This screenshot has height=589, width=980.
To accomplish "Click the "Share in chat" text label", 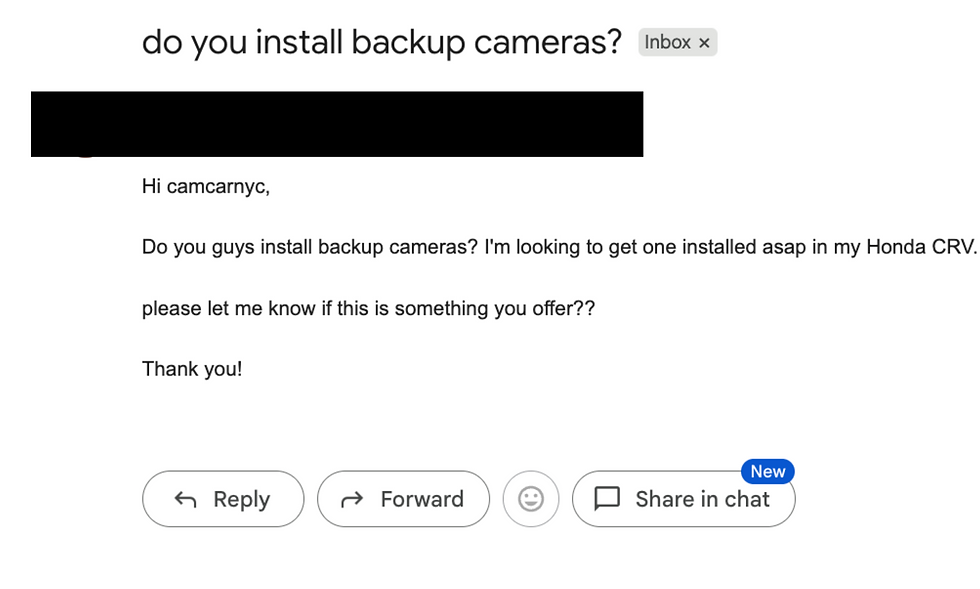I will [x=702, y=499].
